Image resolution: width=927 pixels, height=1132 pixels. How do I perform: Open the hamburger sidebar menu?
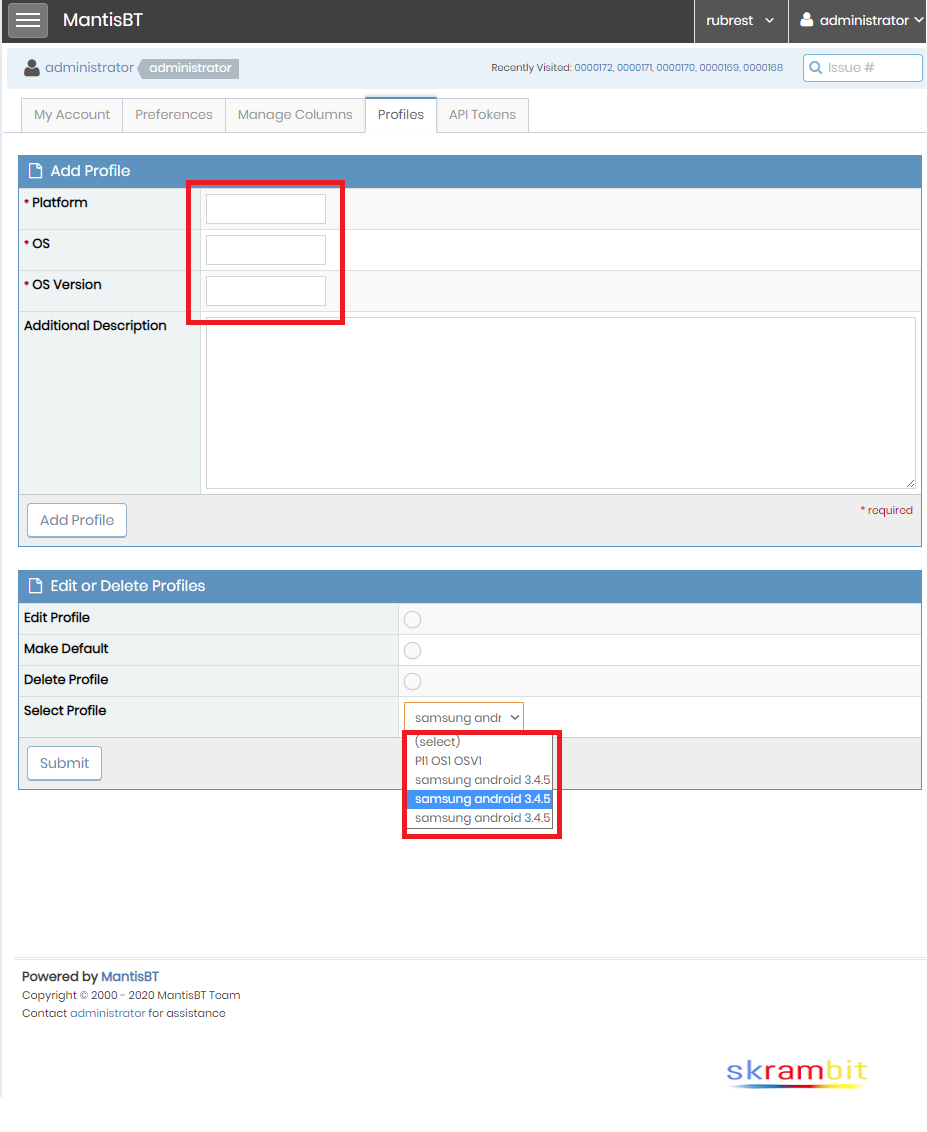pyautogui.click(x=28, y=20)
